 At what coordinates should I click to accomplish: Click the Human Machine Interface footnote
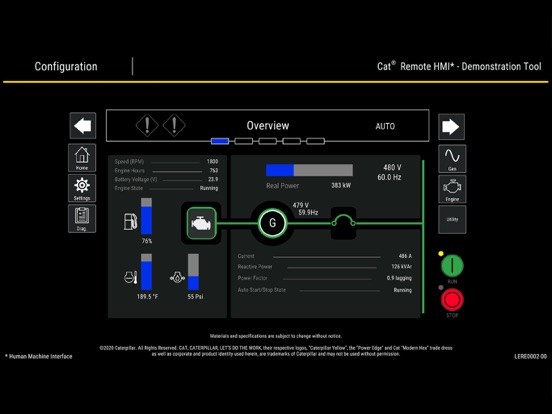[x=39, y=357]
